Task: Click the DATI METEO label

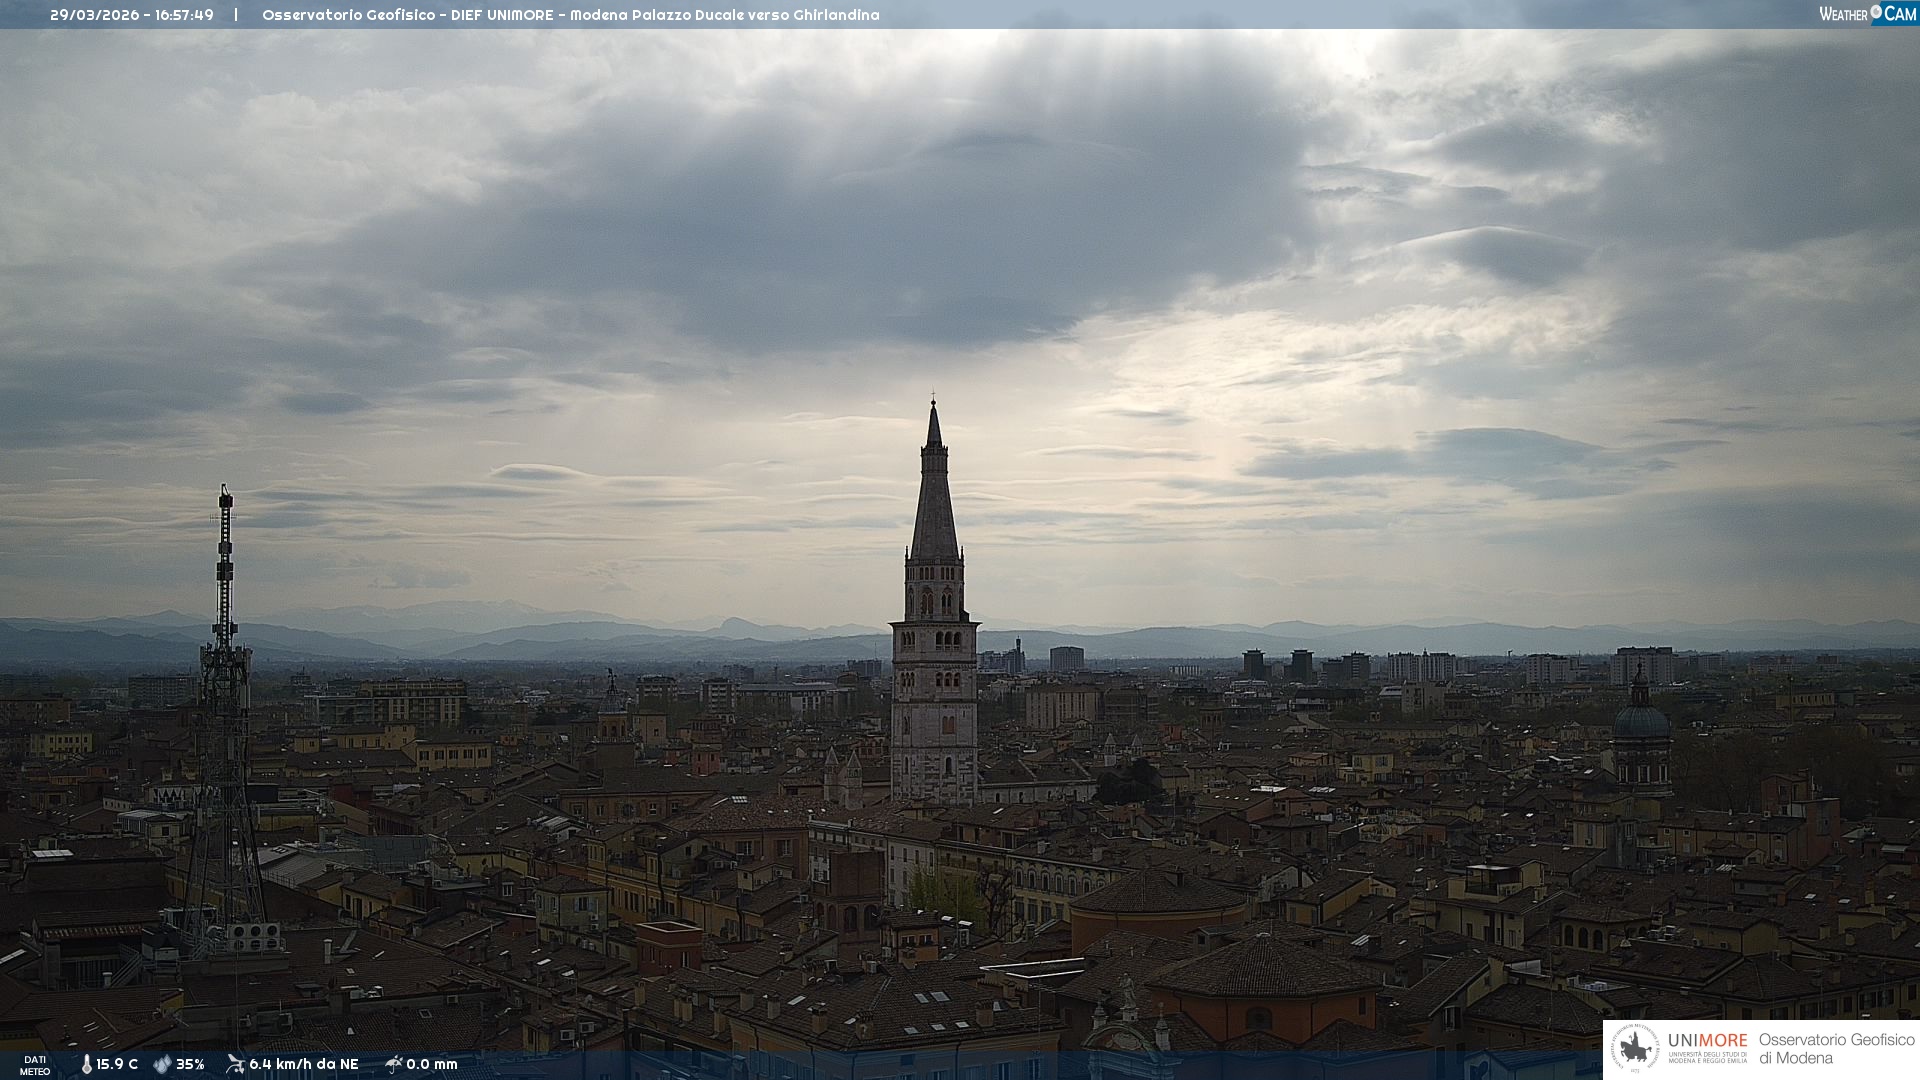Action: pyautogui.click(x=35, y=1065)
